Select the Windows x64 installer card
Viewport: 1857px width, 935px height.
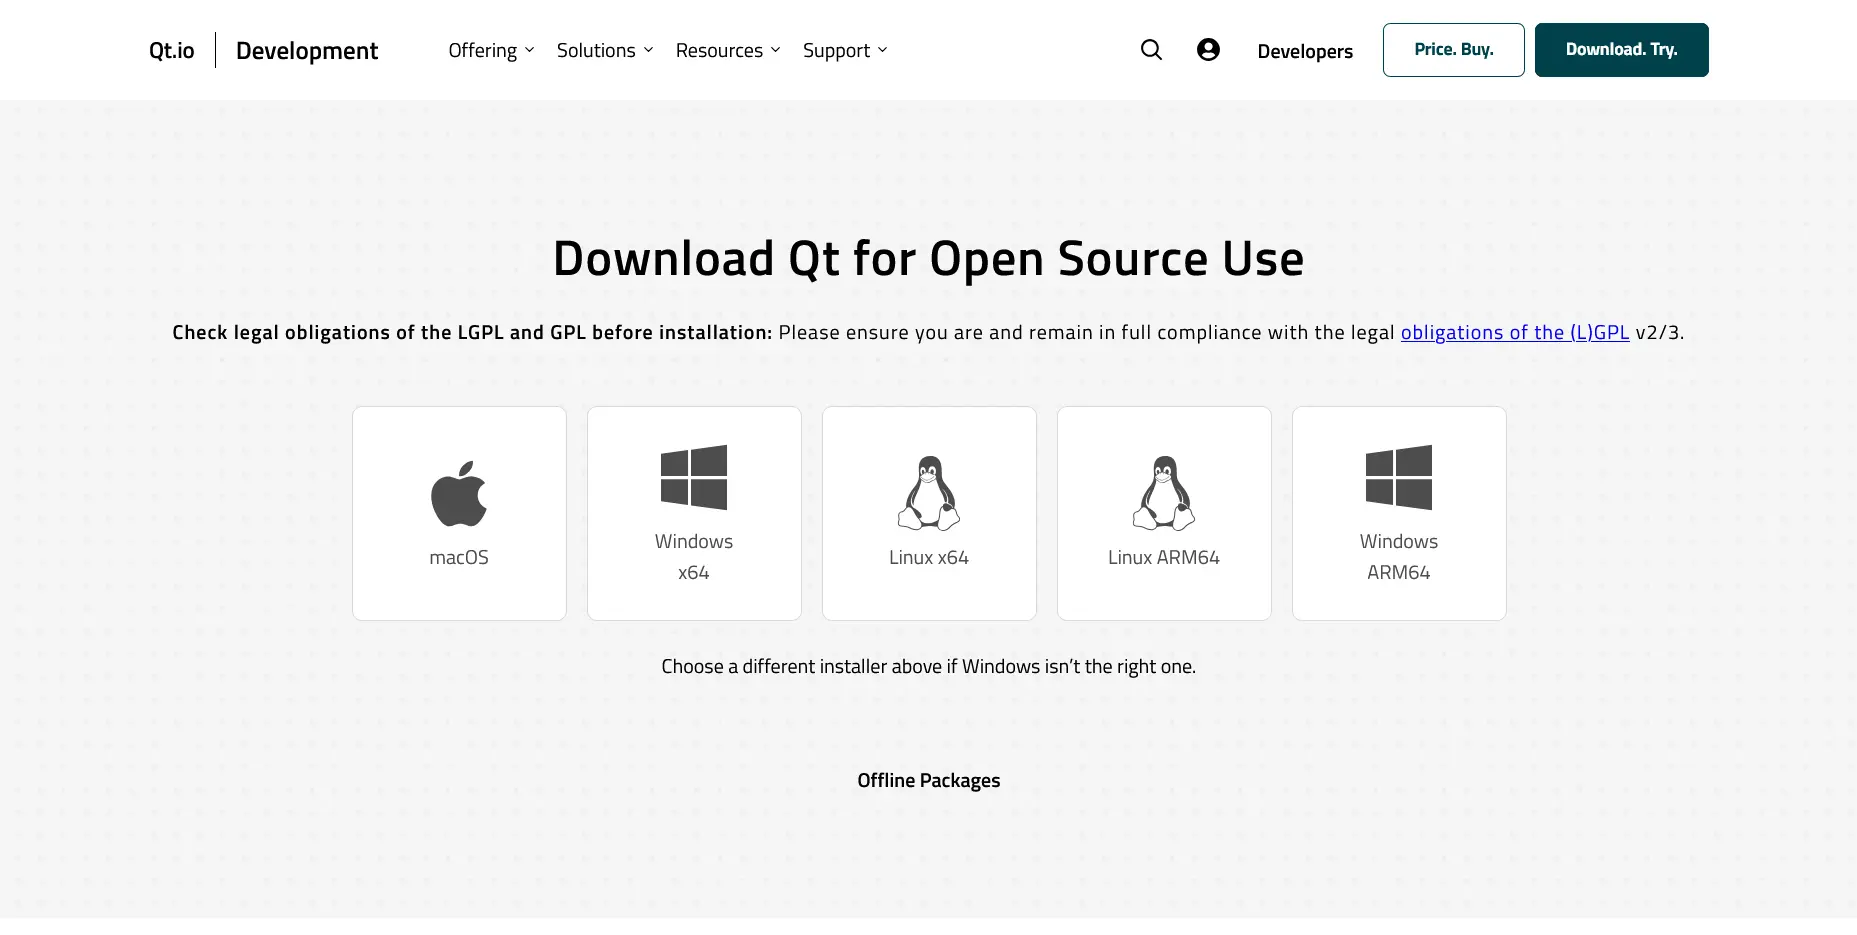tap(694, 513)
